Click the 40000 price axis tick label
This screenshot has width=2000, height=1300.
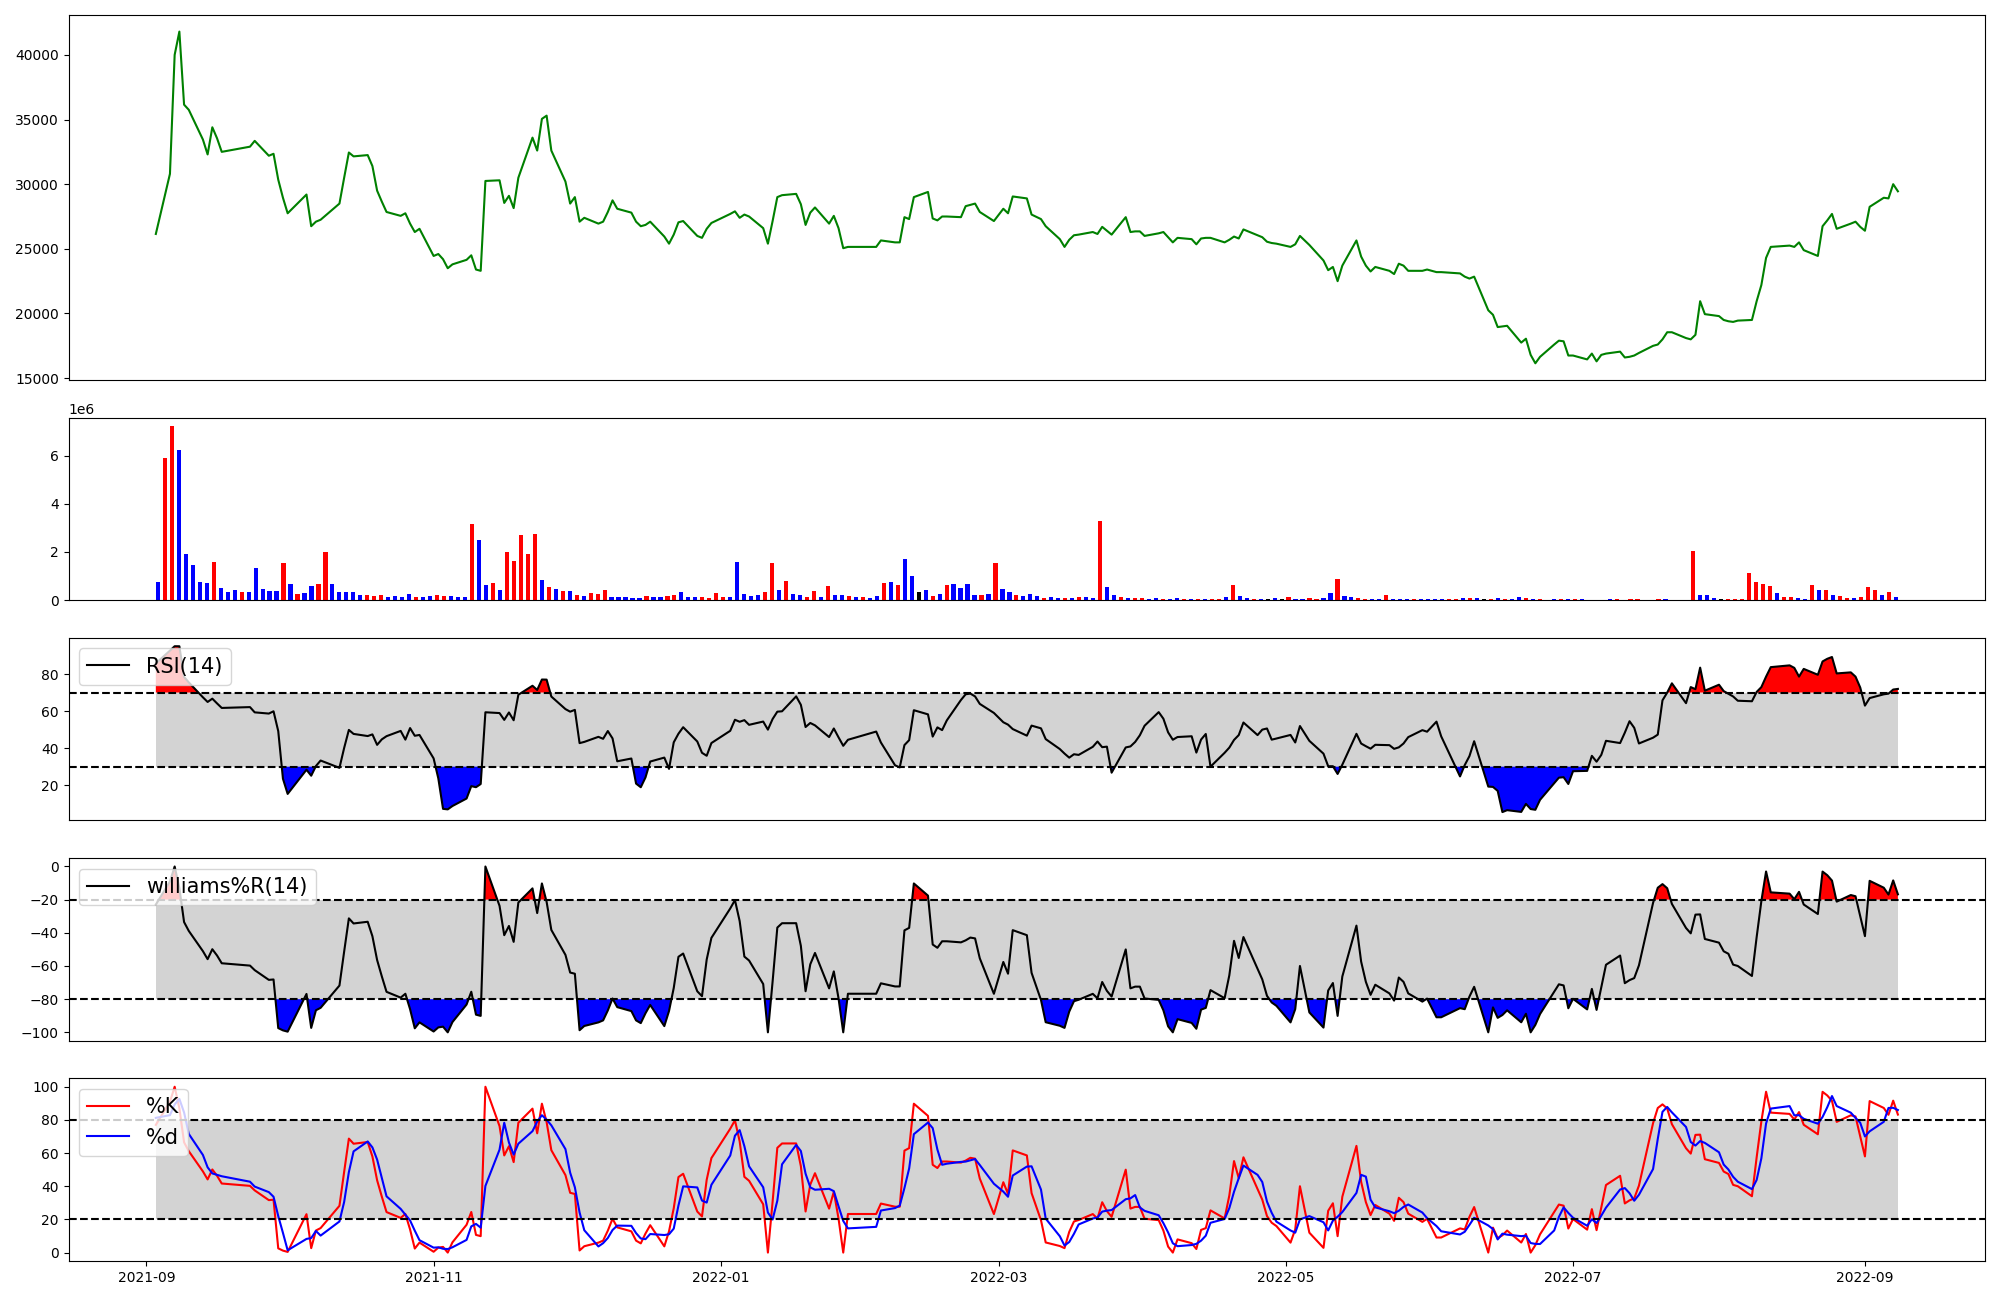(x=38, y=56)
